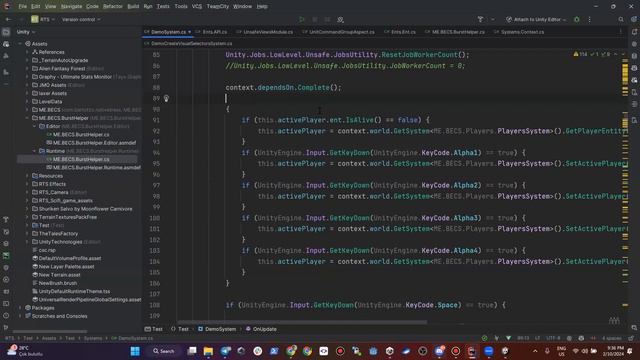Open File Explorer from the taskbar

(208, 351)
